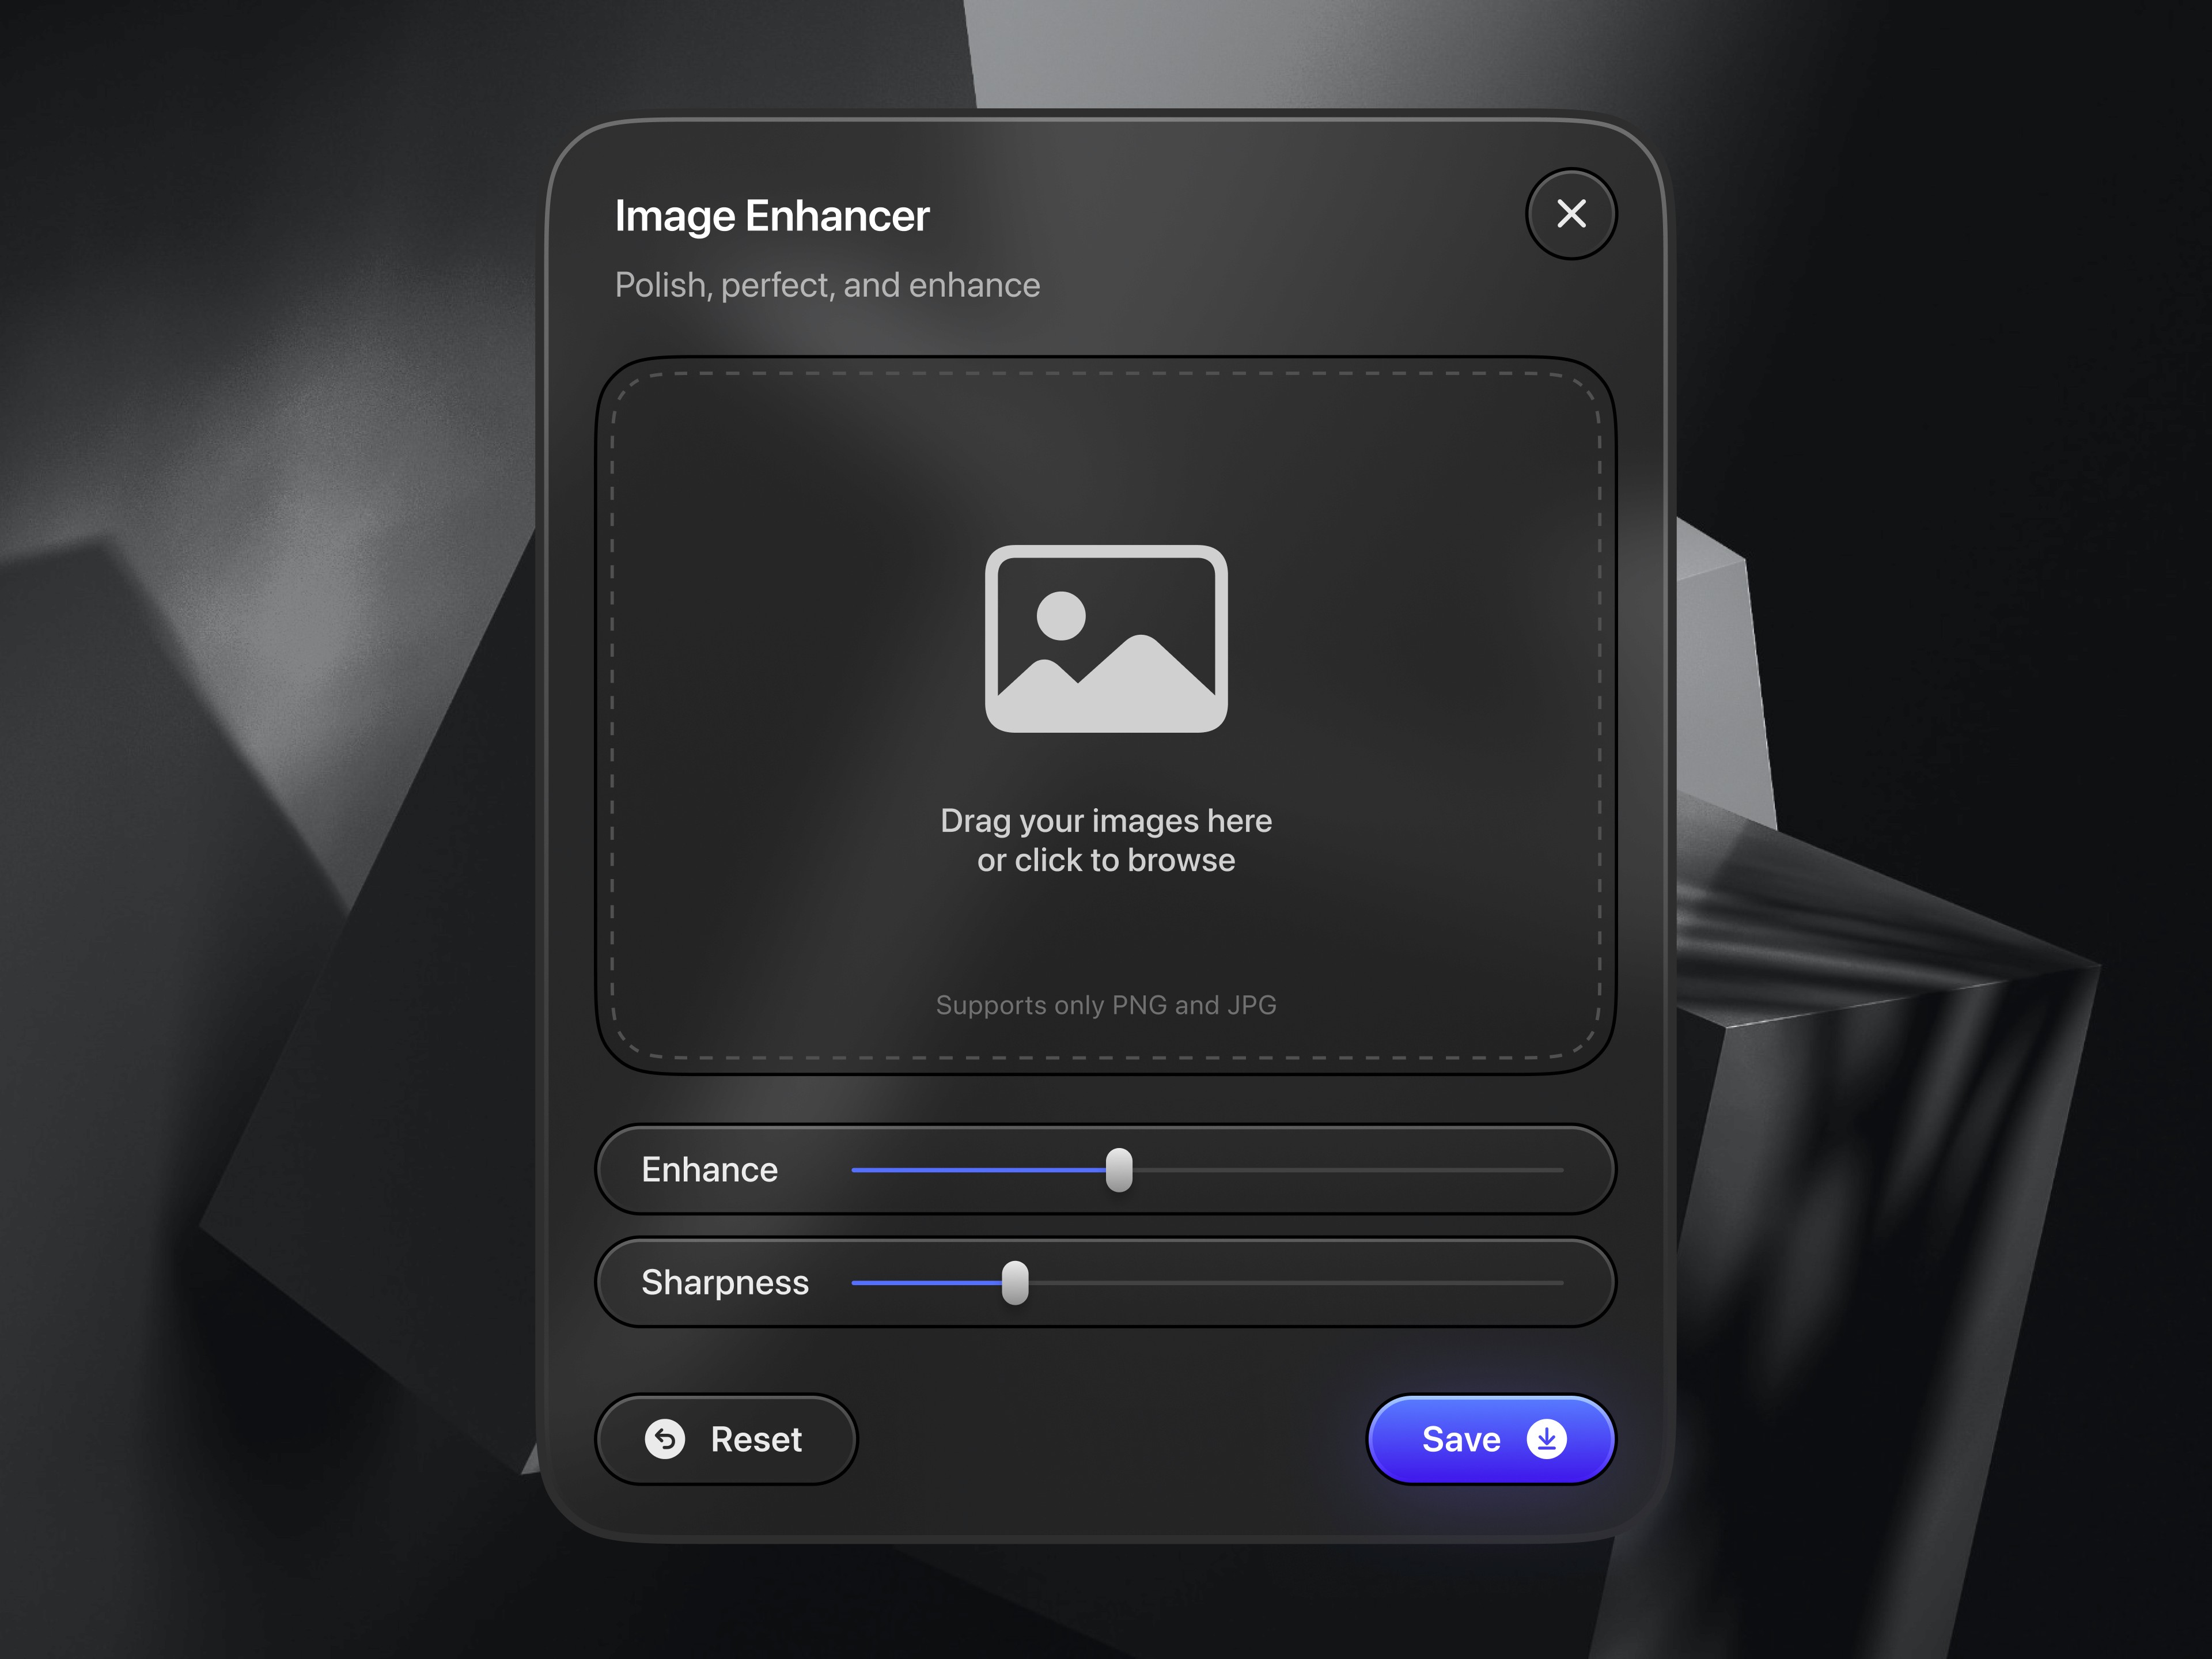Click the Enhance label
The image size is (2212, 1659).
point(709,1170)
